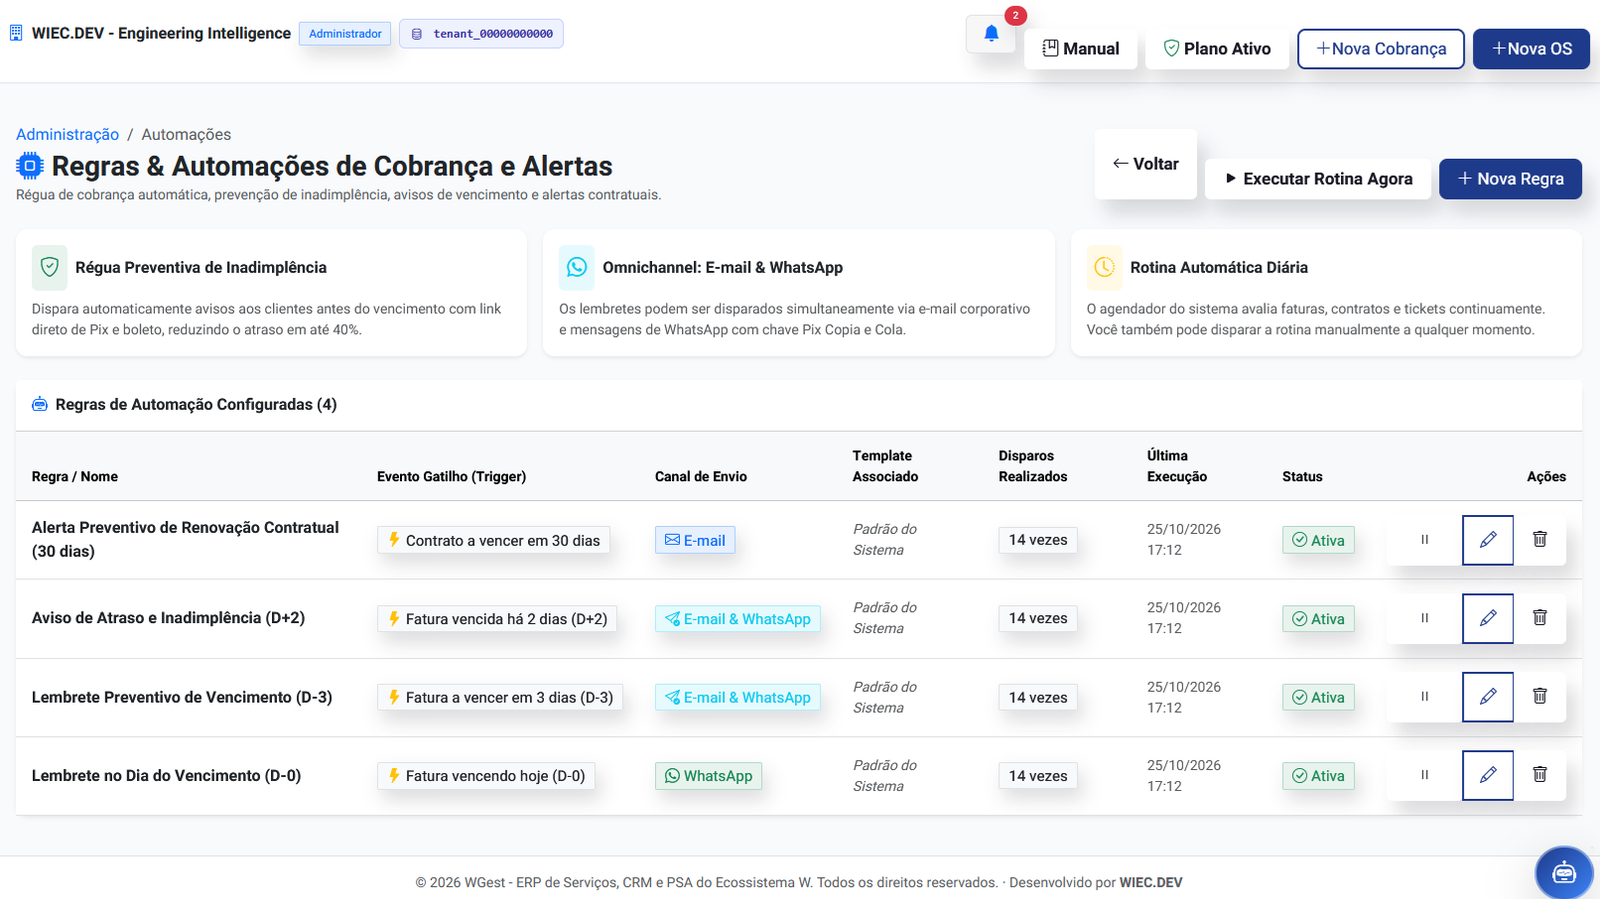Open the notifications bell icon
This screenshot has width=1600, height=899.
point(991,34)
